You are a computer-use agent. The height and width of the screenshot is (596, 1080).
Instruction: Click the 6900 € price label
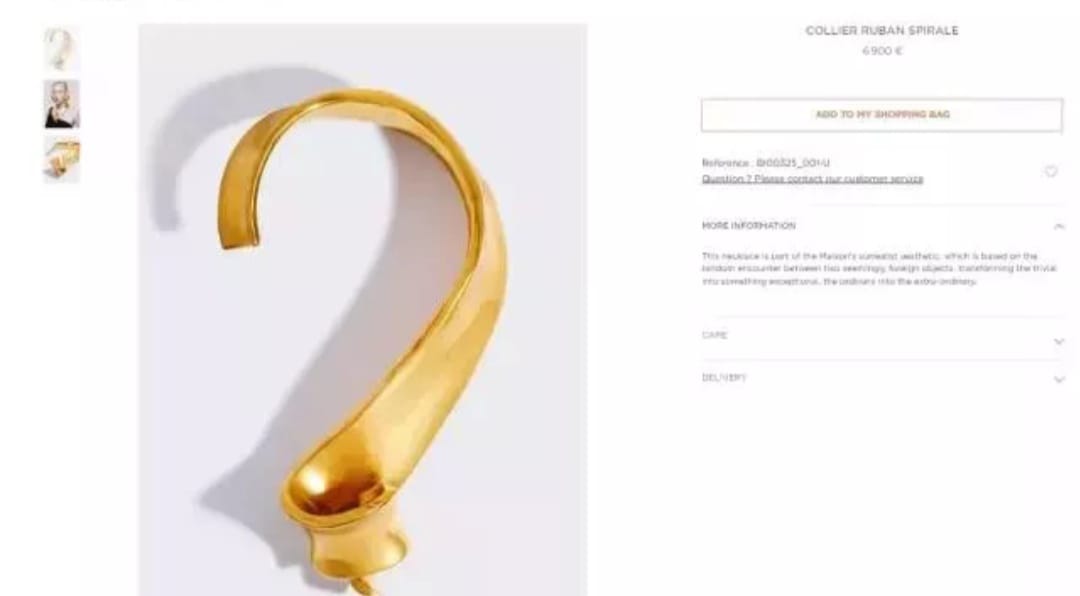click(x=882, y=51)
